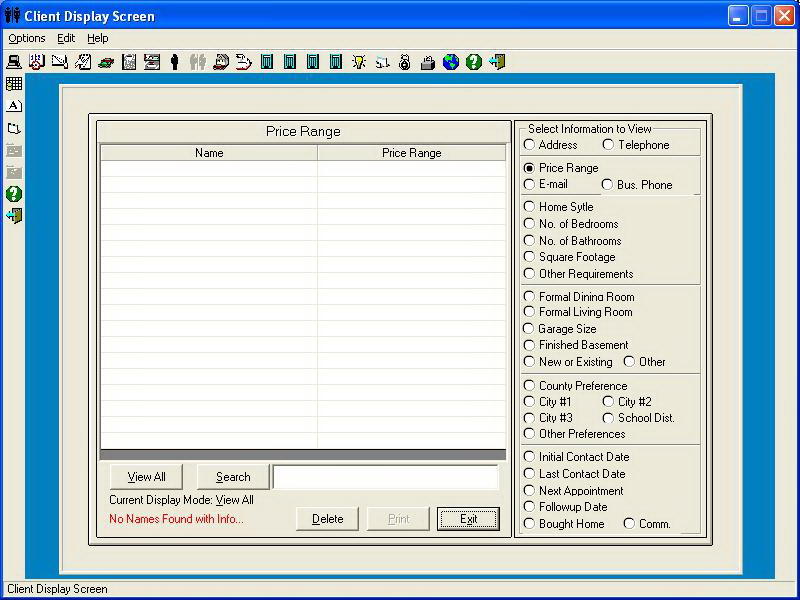Click the grid icon in the left sidebar
Viewport: 800px width, 600px height.
[14, 84]
